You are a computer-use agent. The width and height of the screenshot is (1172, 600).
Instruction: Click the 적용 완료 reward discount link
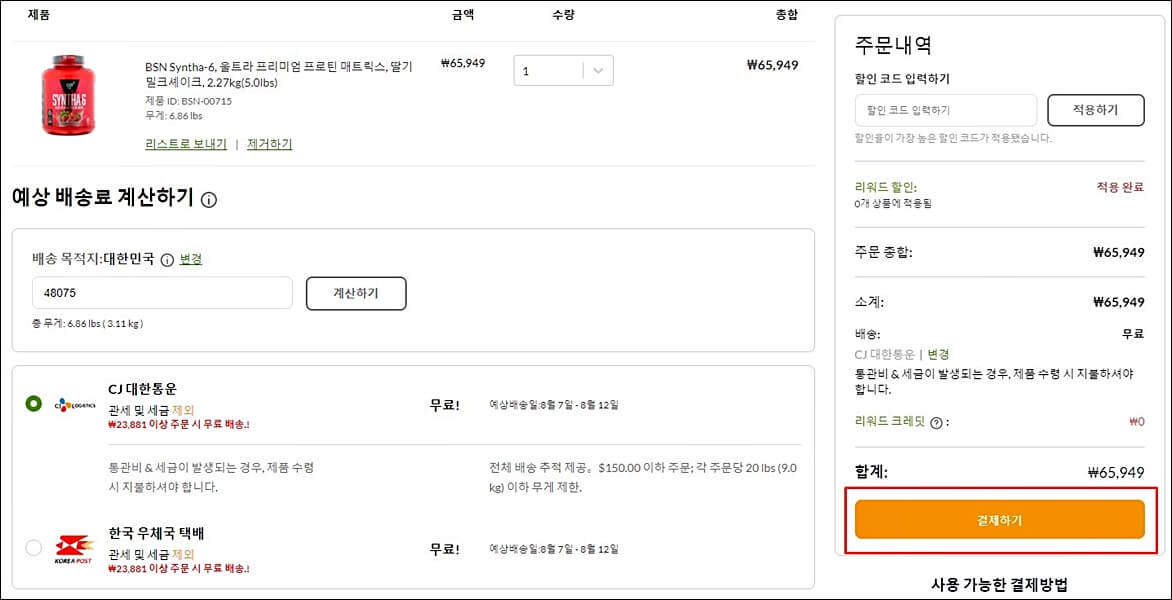(x=1120, y=188)
